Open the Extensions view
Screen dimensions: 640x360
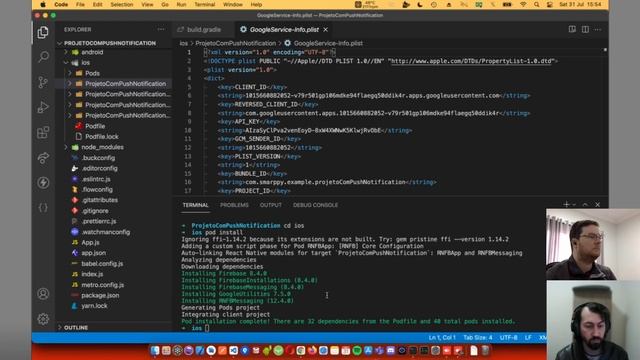point(43,132)
